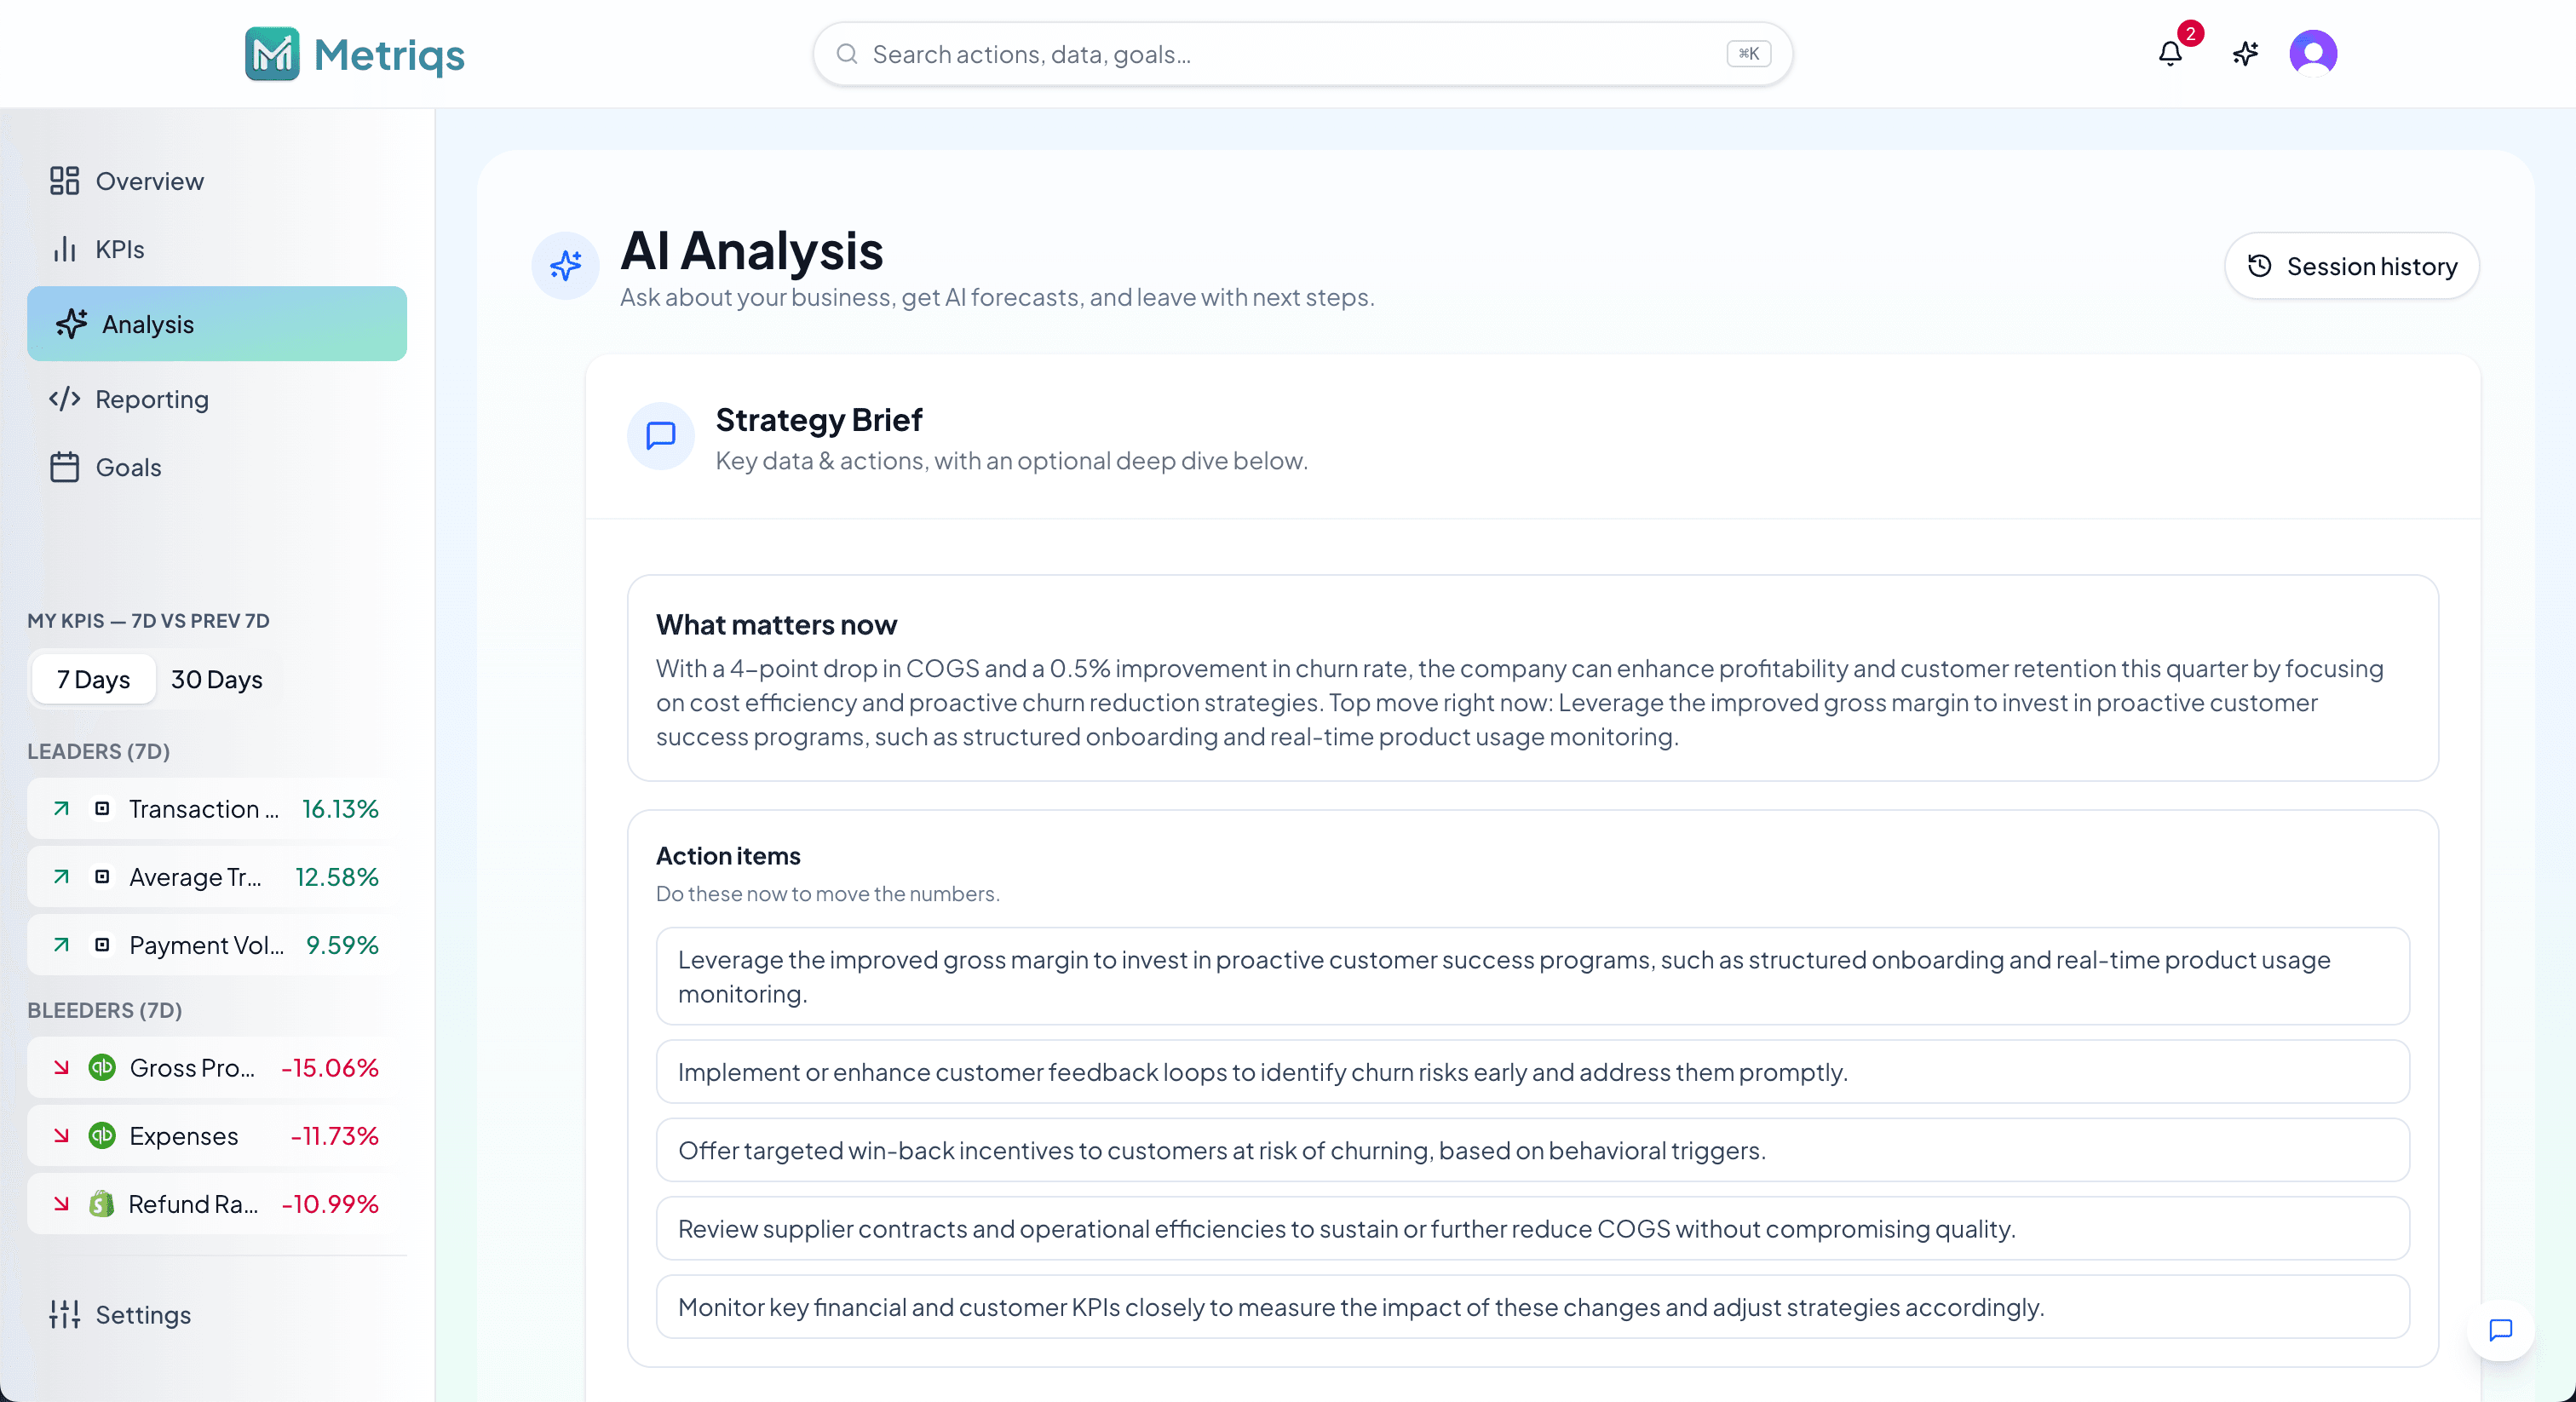
Task: Switch KPI range to 7 Days
Action: click(93, 679)
